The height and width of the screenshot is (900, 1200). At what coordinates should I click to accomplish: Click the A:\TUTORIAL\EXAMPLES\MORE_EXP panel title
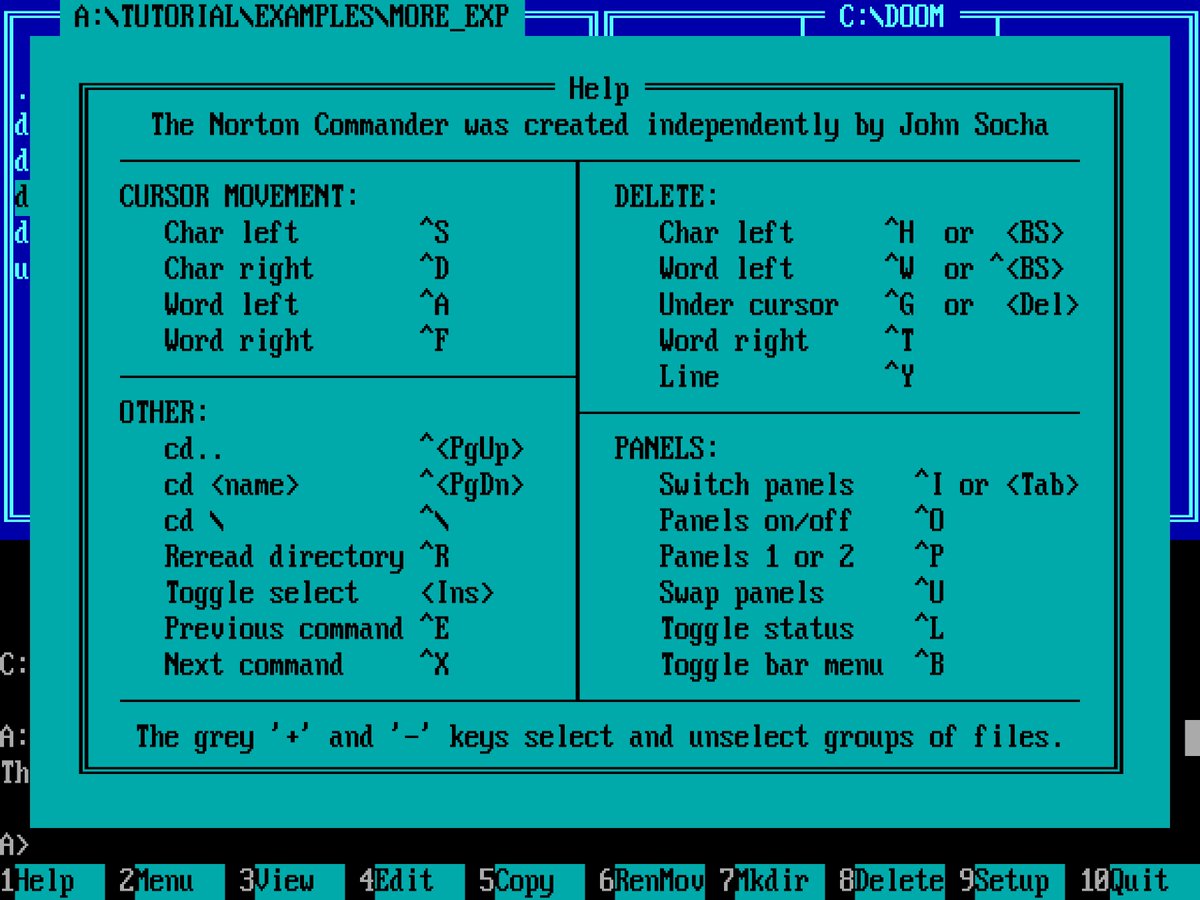pos(292,17)
